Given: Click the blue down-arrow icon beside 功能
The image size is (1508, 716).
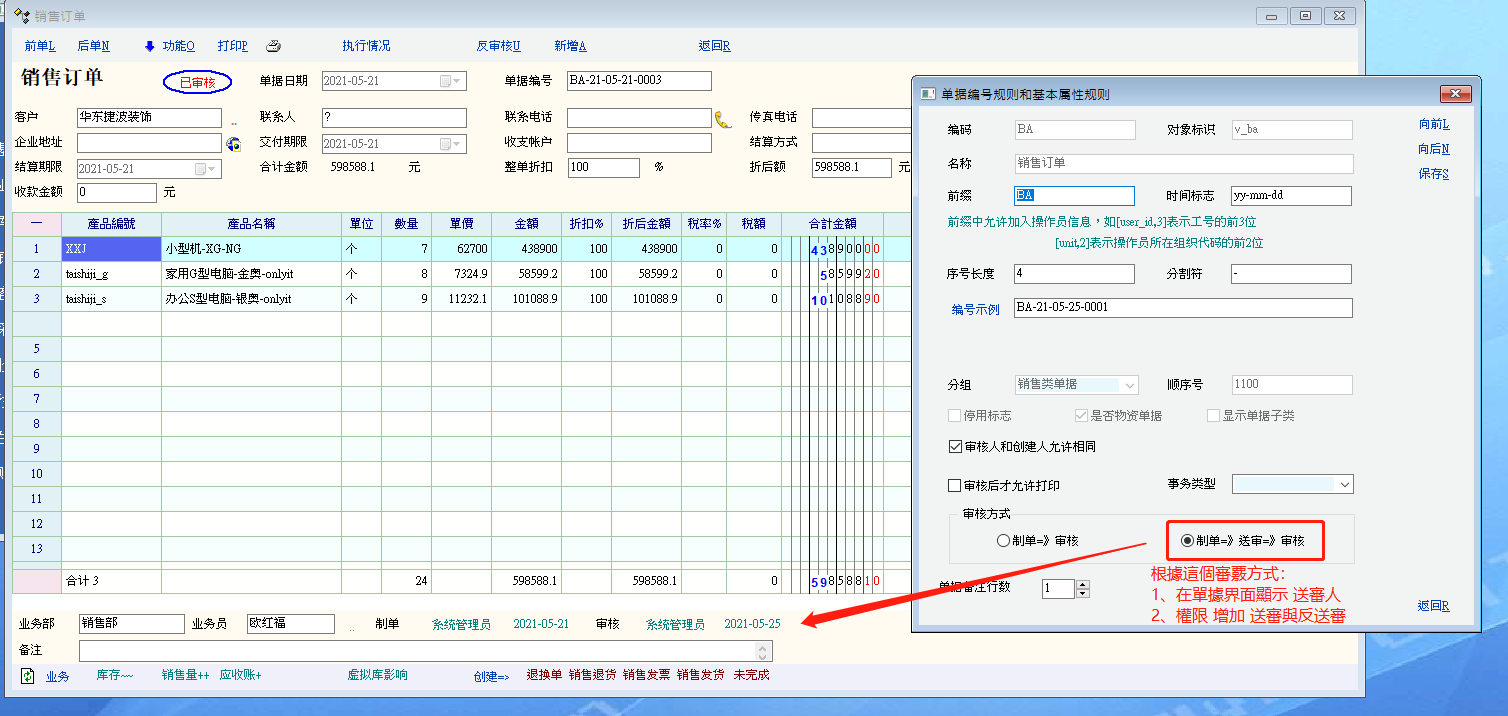Looking at the screenshot, I should [x=150, y=46].
